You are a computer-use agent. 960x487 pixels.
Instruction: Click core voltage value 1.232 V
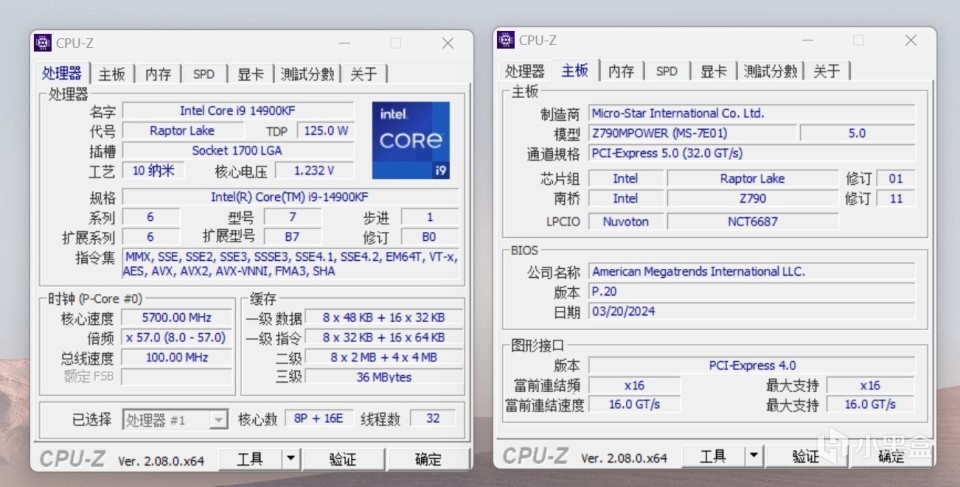pyautogui.click(x=314, y=170)
